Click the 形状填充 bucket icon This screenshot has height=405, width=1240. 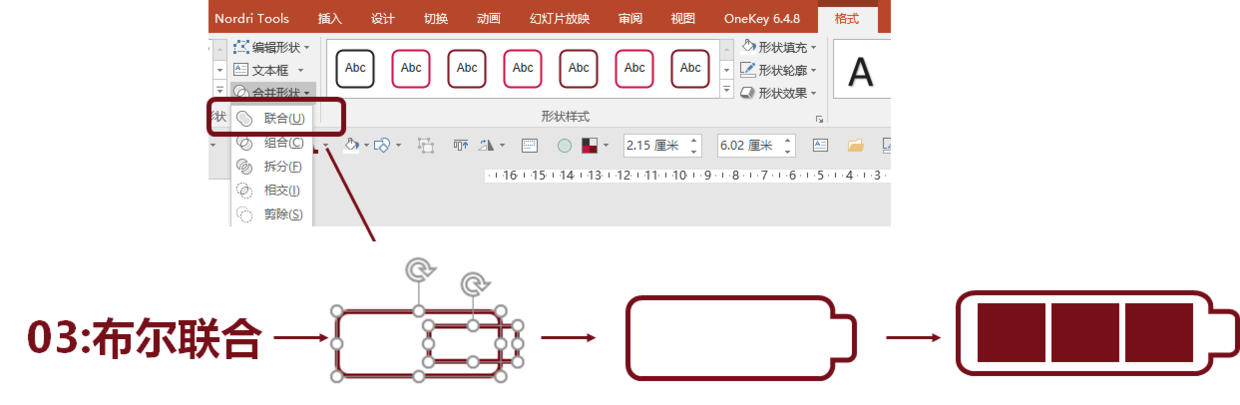pos(748,47)
